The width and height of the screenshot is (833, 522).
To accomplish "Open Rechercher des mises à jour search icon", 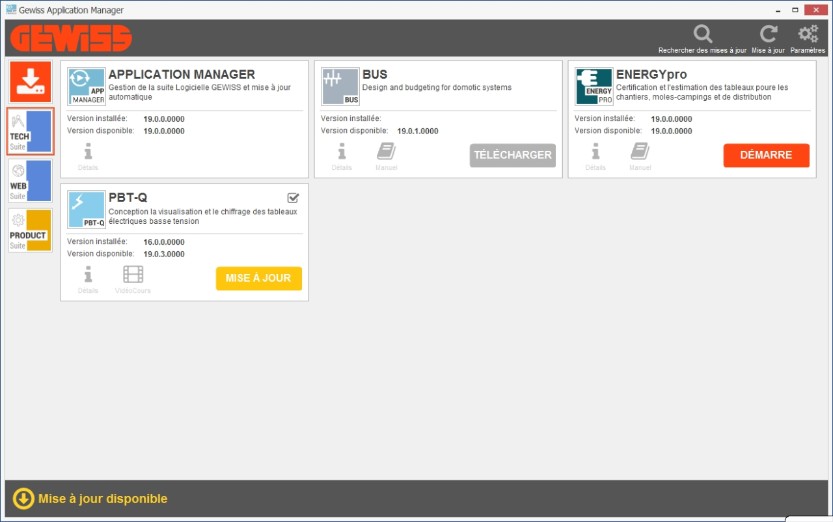I will pos(702,34).
